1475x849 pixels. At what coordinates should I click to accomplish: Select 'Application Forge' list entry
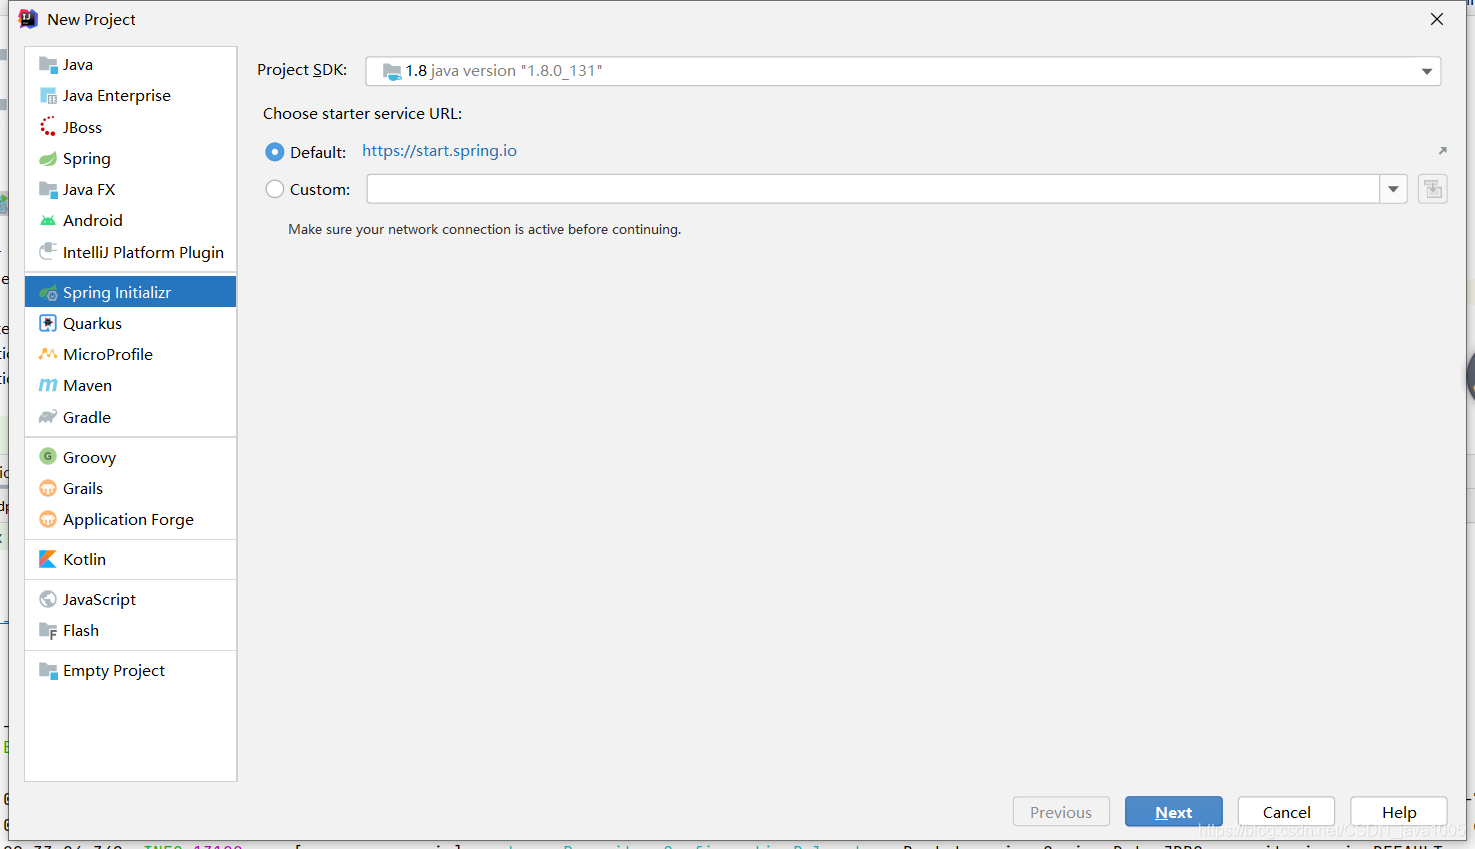pyautogui.click(x=128, y=519)
